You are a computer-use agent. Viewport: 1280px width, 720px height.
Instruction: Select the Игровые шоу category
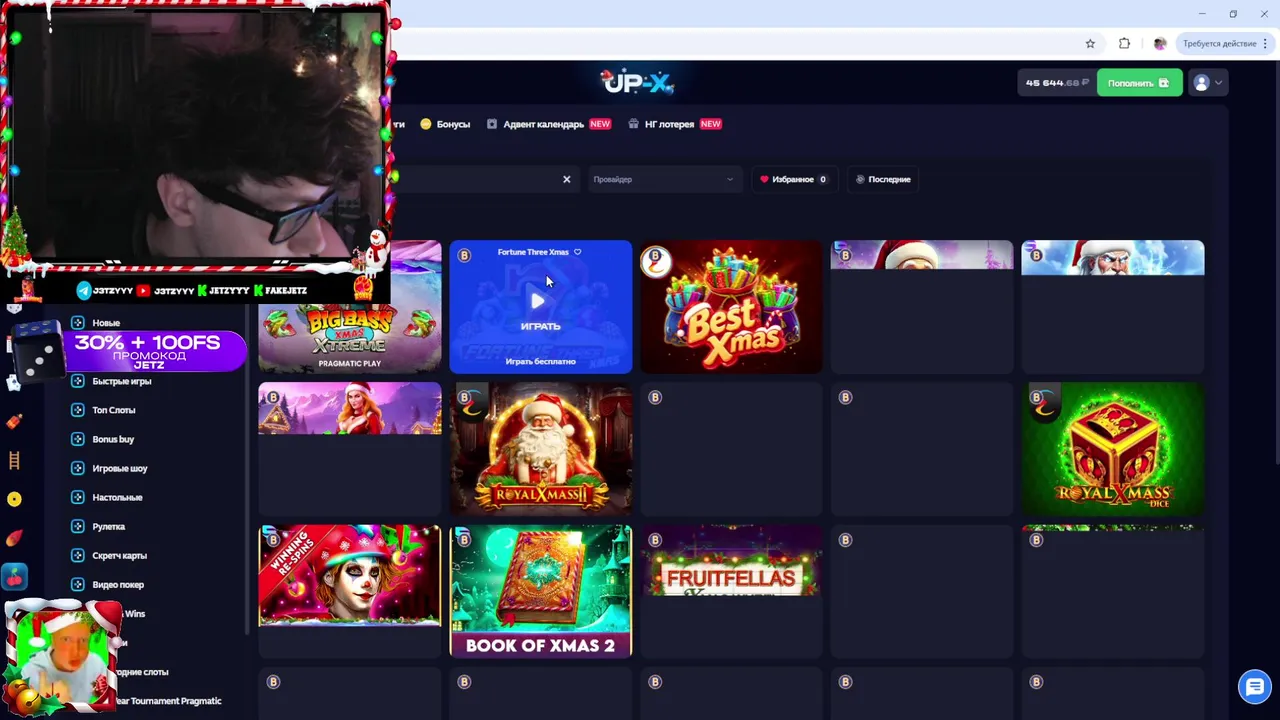pos(119,468)
